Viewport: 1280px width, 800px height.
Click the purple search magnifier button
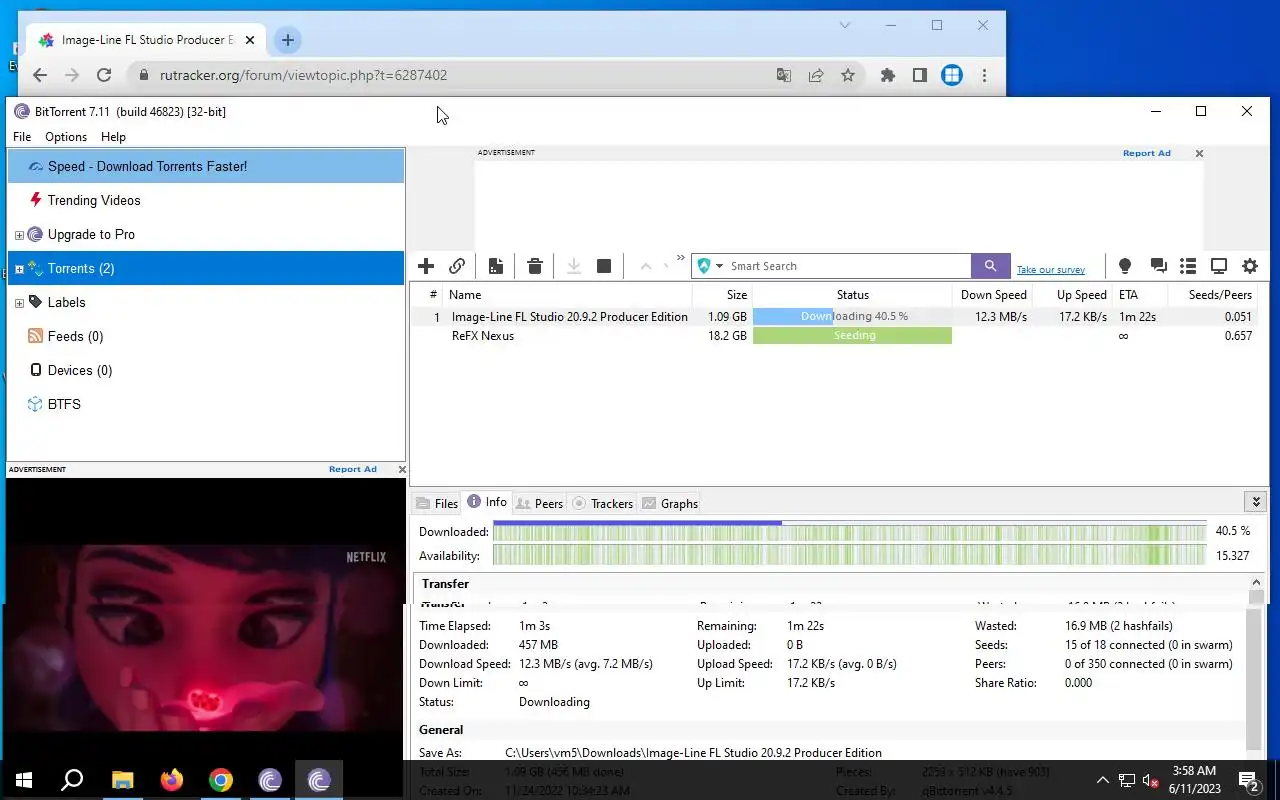[x=990, y=266]
